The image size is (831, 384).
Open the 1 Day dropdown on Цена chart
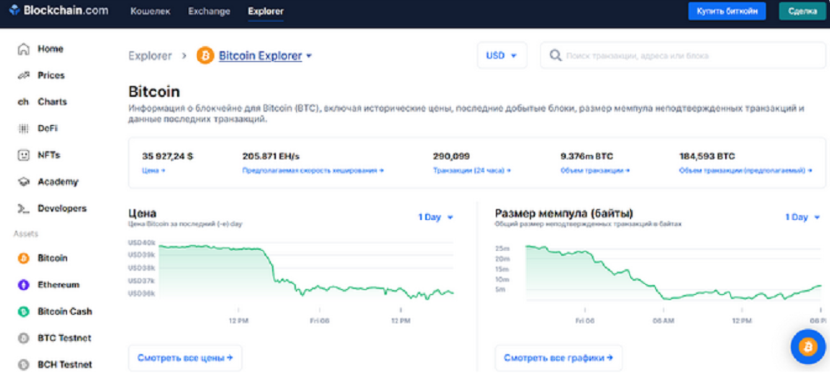tap(436, 217)
